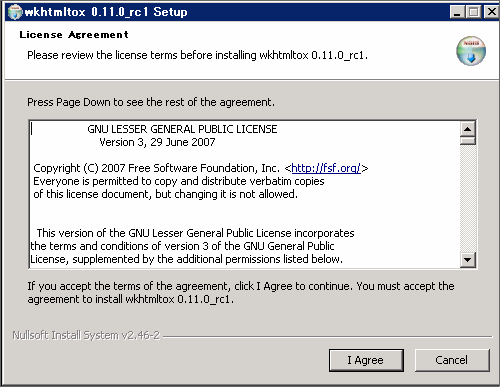
Task: Cancel the wkhtmltox installation
Action: [452, 360]
